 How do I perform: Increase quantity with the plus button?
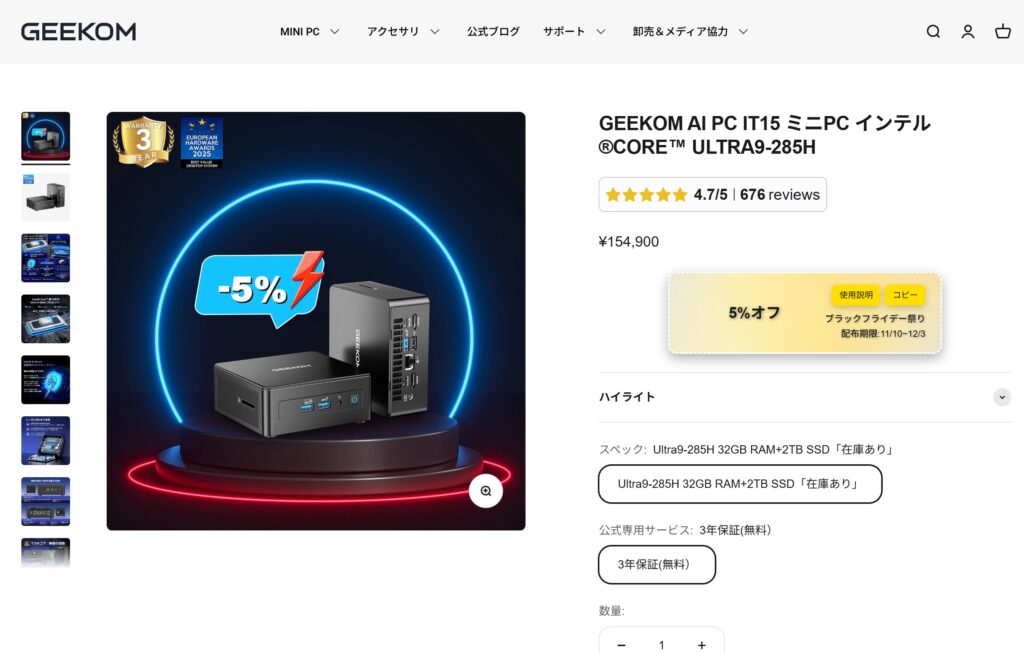(x=701, y=645)
